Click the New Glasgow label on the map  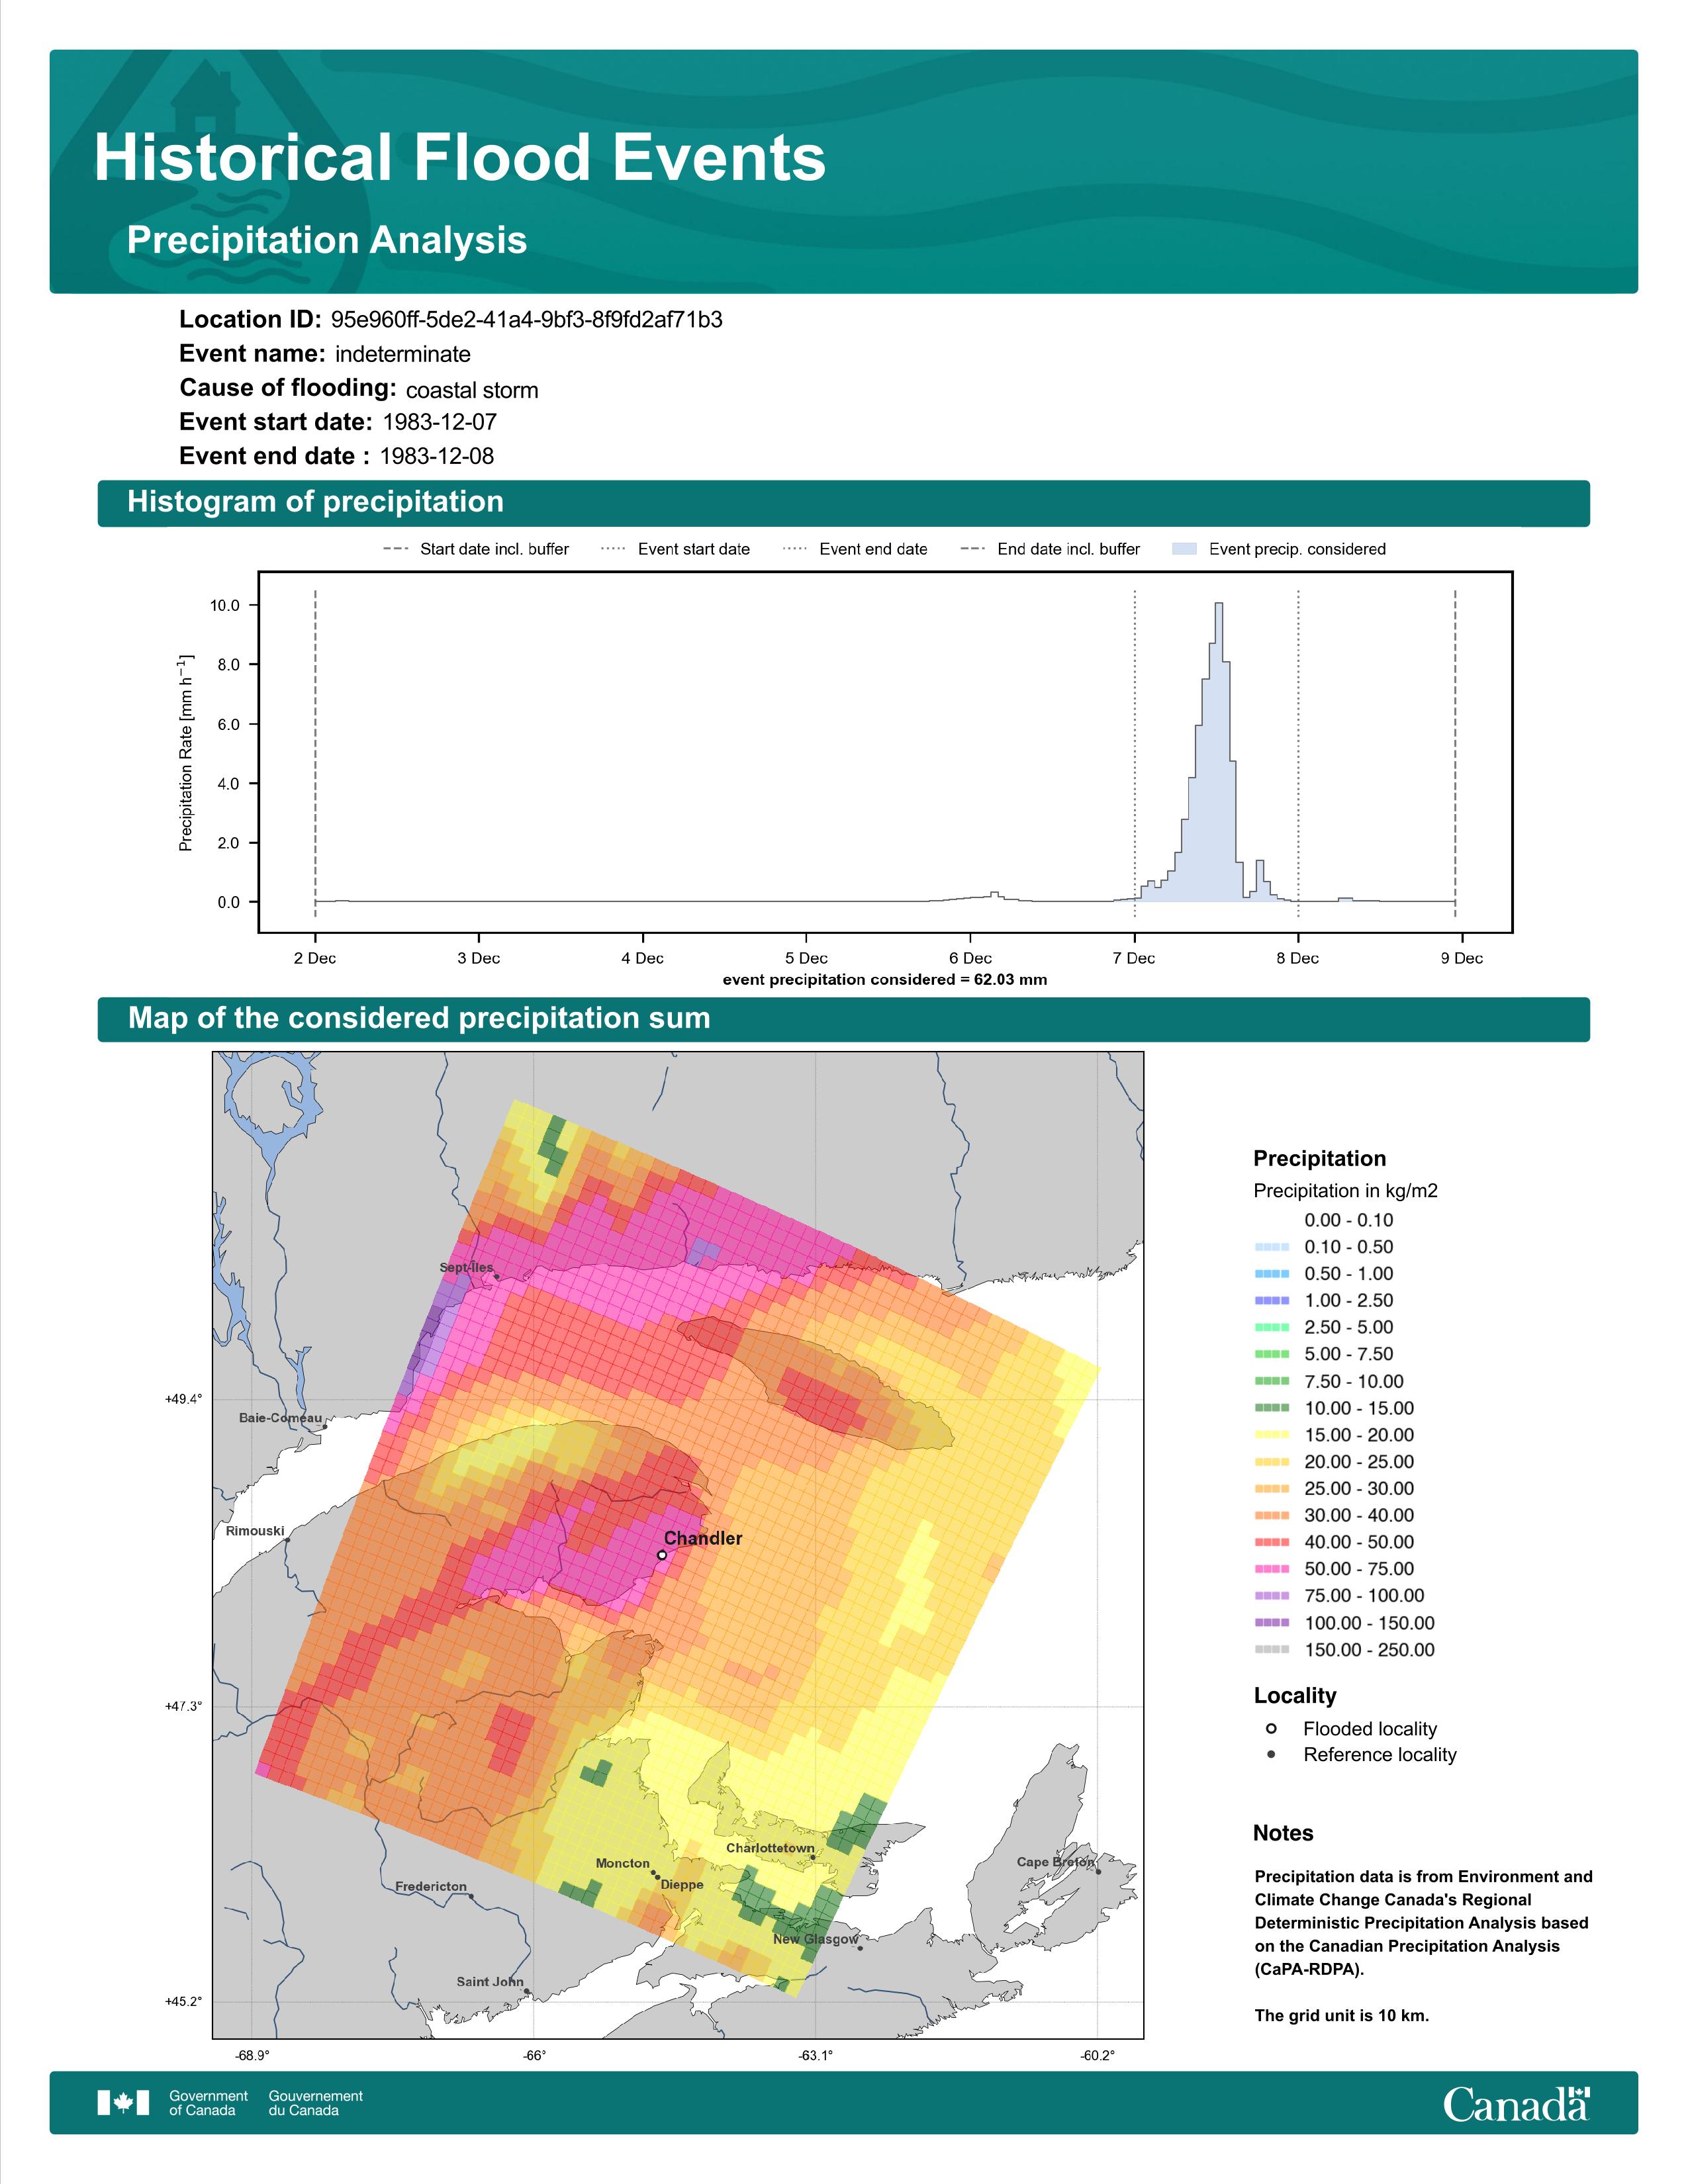[816, 1939]
